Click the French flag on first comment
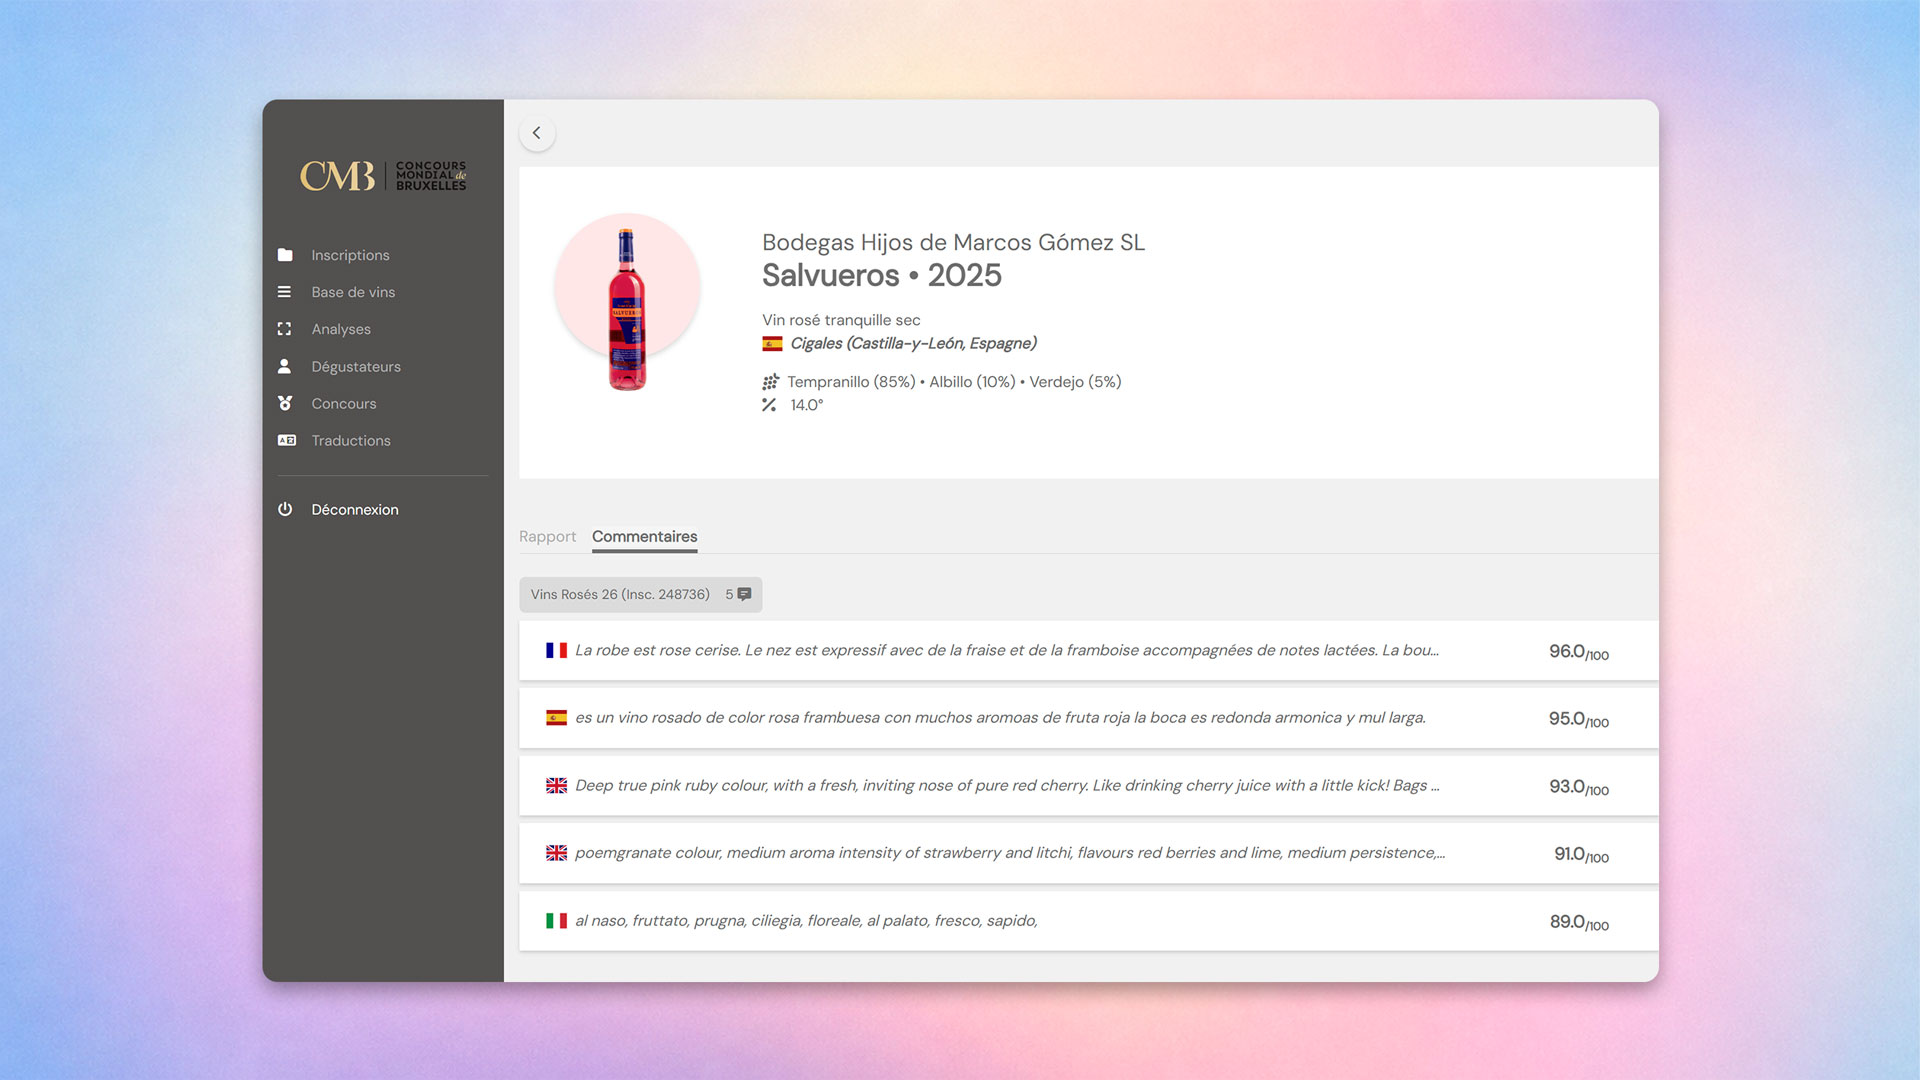This screenshot has height=1080, width=1920. click(556, 650)
